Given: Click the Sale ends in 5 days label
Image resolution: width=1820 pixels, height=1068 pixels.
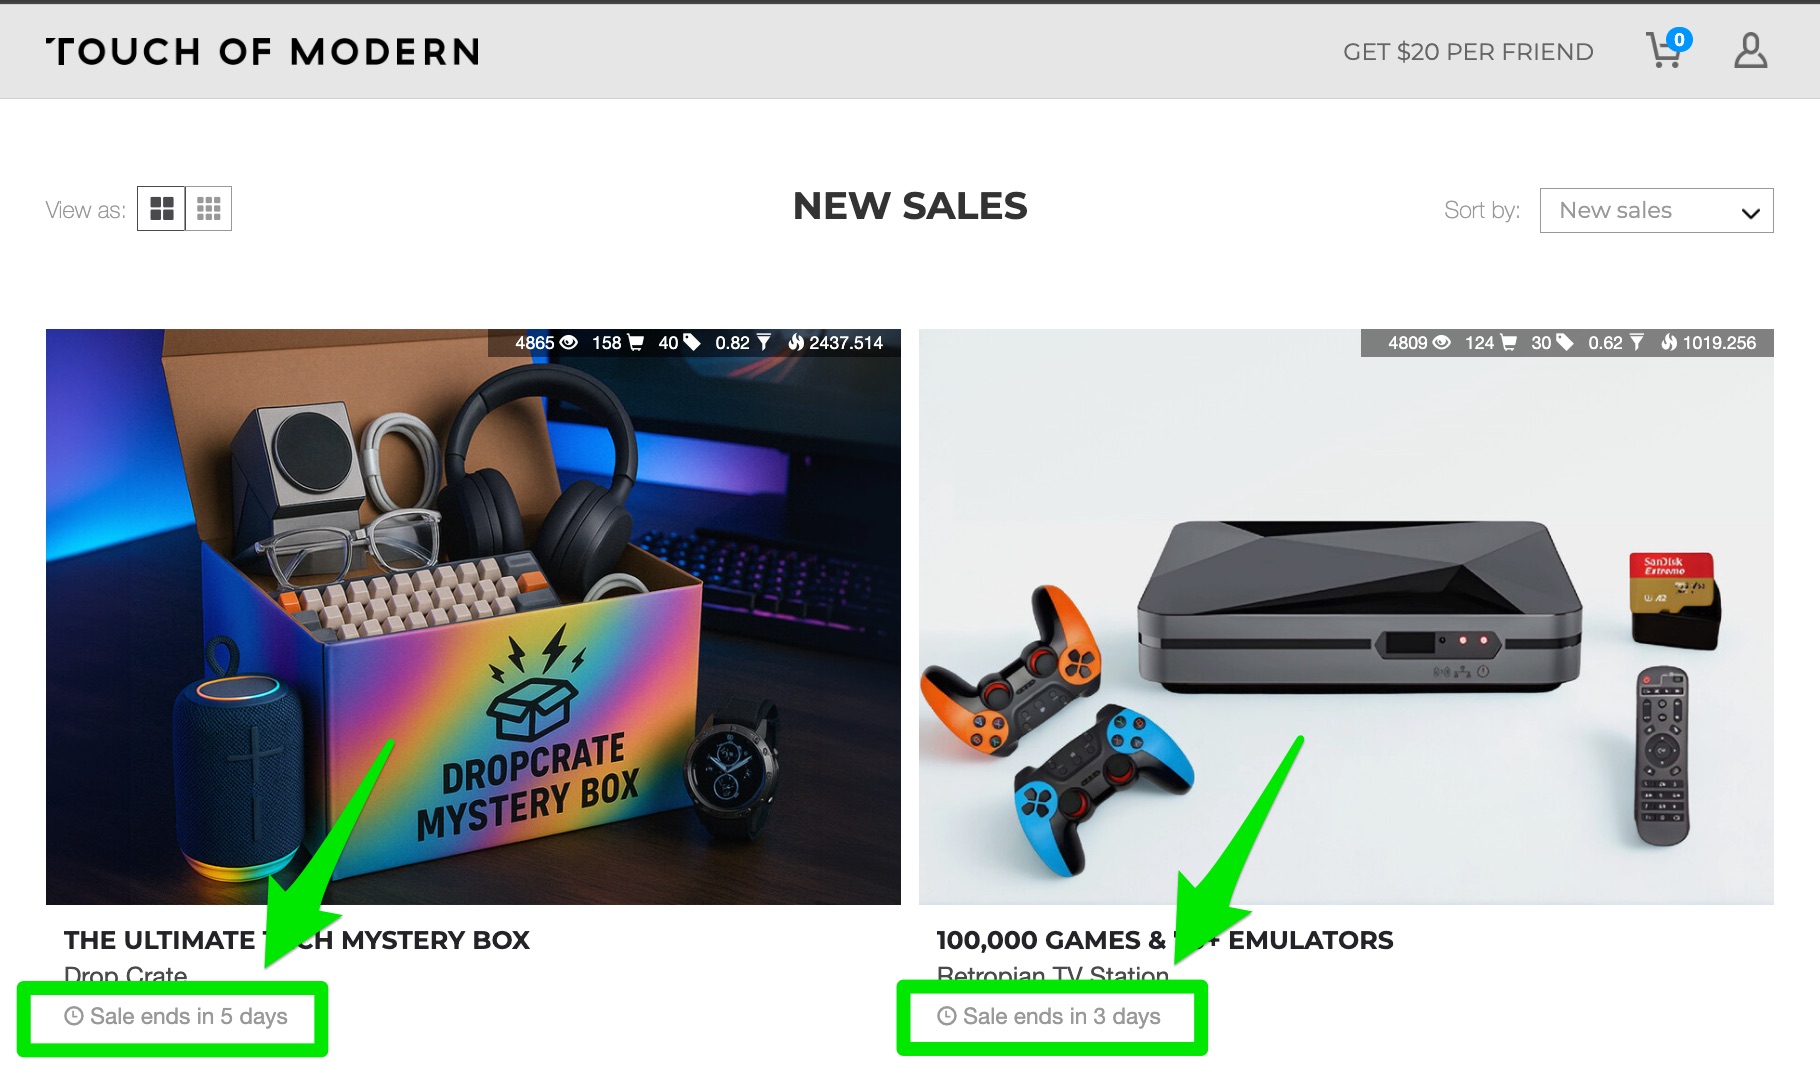Looking at the screenshot, I should click(176, 1016).
